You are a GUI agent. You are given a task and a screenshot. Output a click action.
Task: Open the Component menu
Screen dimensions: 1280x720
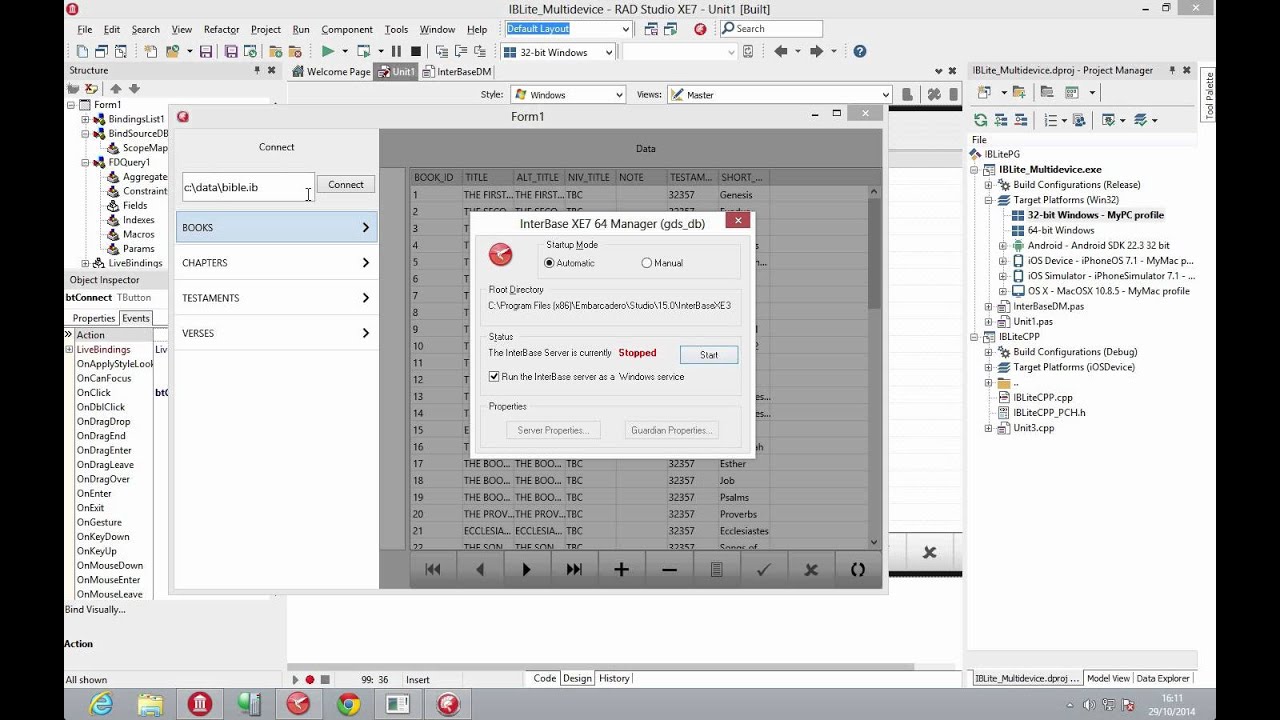coord(347,29)
